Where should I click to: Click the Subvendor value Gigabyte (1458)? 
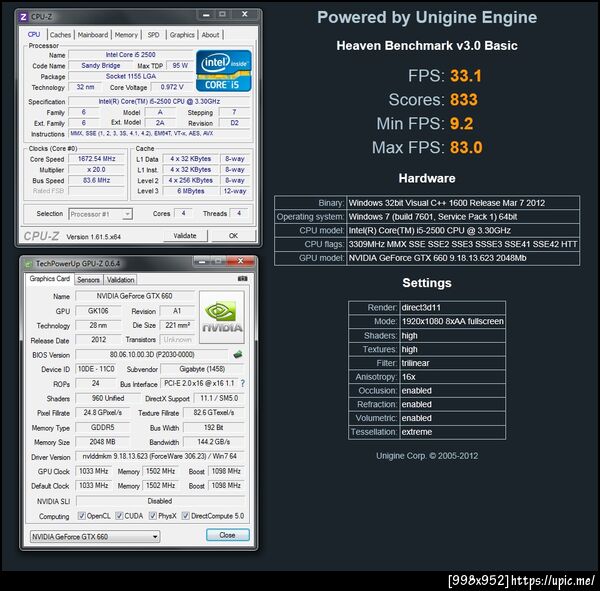click(x=202, y=369)
